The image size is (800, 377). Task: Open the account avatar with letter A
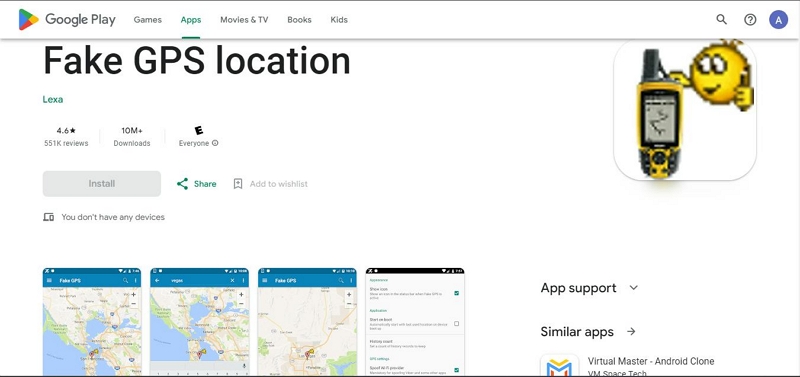pyautogui.click(x=779, y=20)
